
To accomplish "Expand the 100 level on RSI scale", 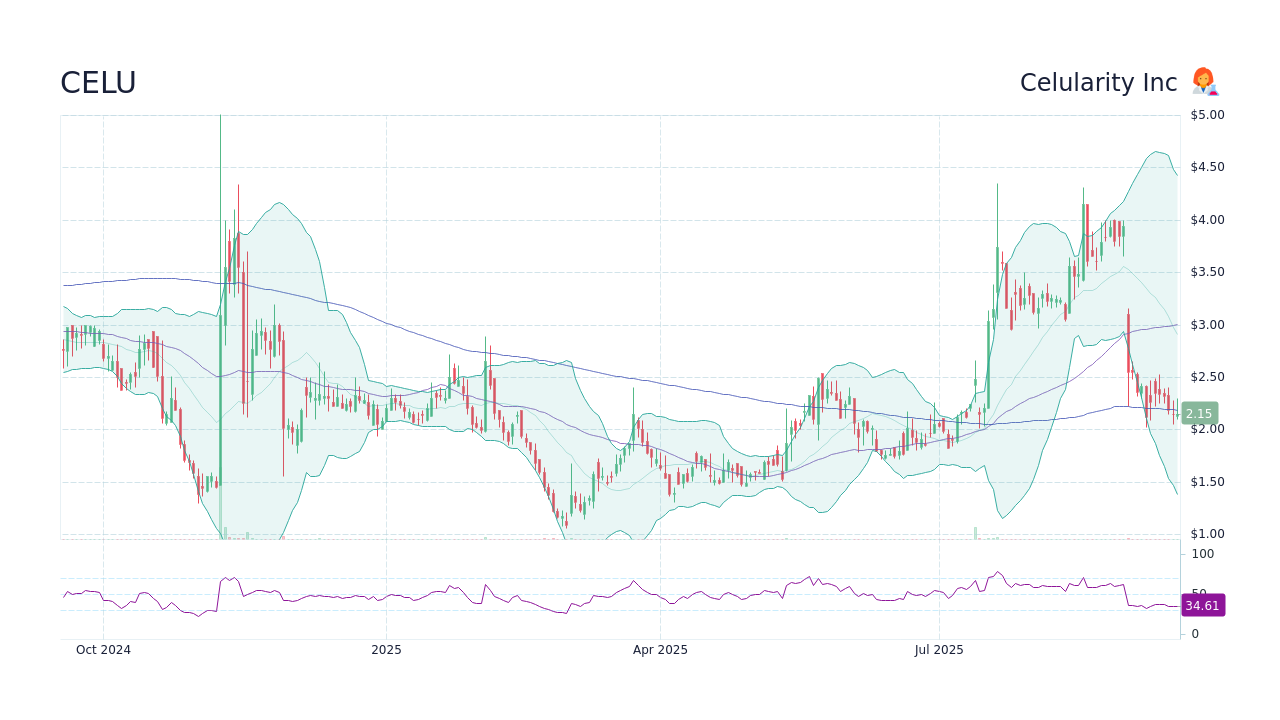I will pos(1201,554).
